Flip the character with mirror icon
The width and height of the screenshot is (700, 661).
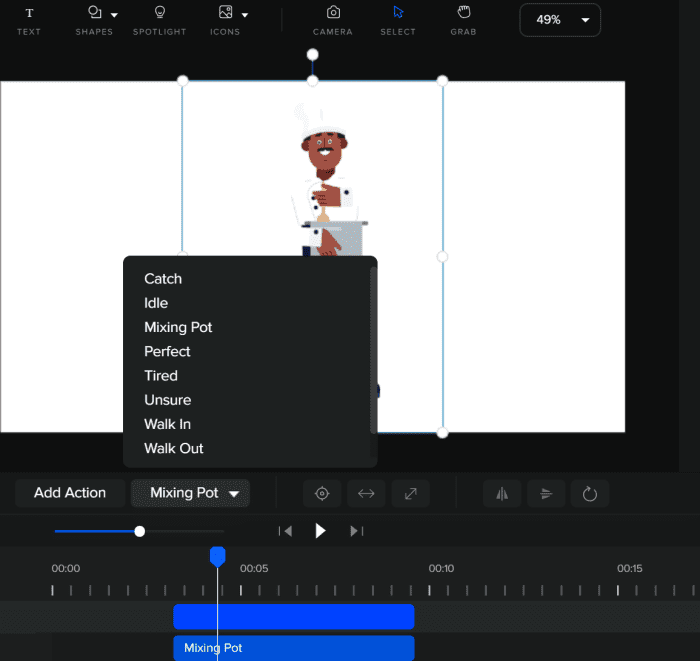pyautogui.click(x=502, y=493)
